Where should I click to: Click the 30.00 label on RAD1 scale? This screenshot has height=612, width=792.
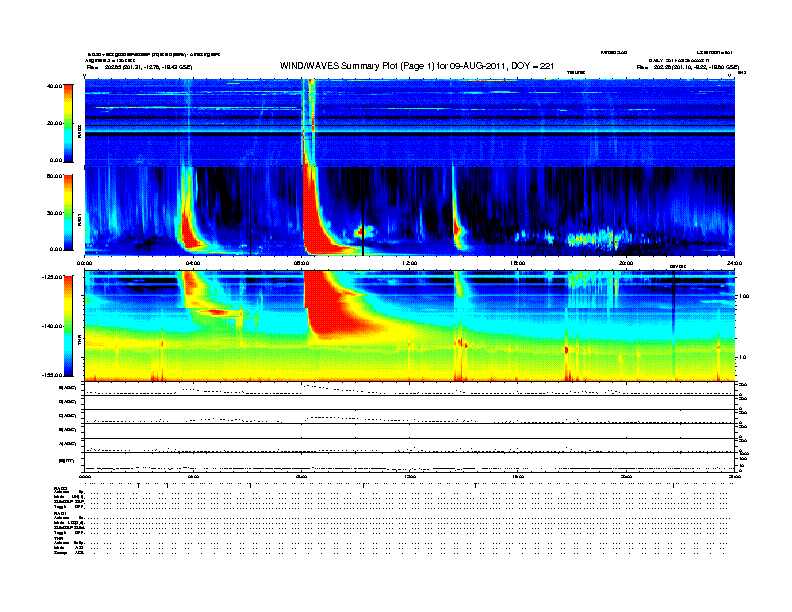pyautogui.click(x=54, y=213)
